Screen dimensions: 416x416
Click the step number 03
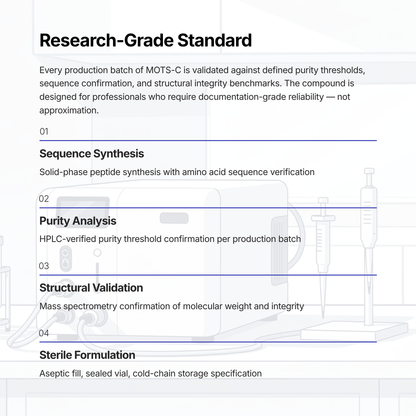[44, 266]
